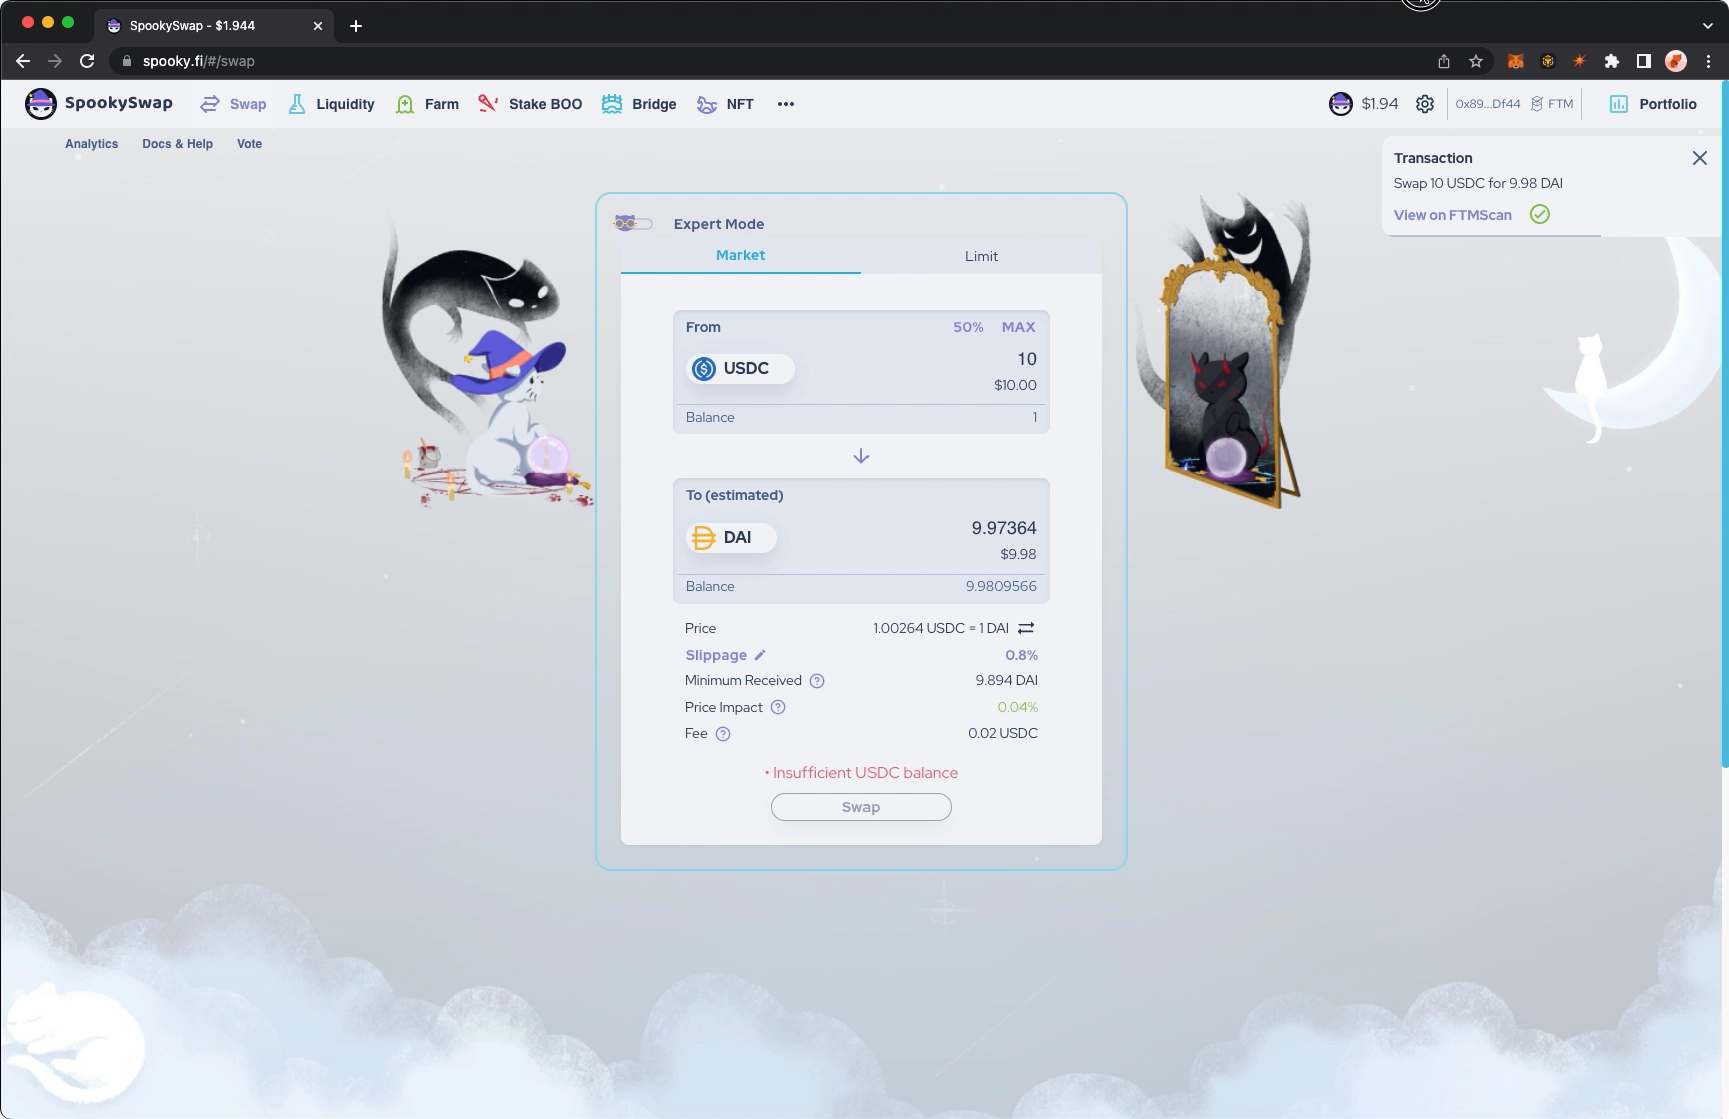The height and width of the screenshot is (1119, 1729).
Task: Open a new browser tab
Action: [356, 26]
